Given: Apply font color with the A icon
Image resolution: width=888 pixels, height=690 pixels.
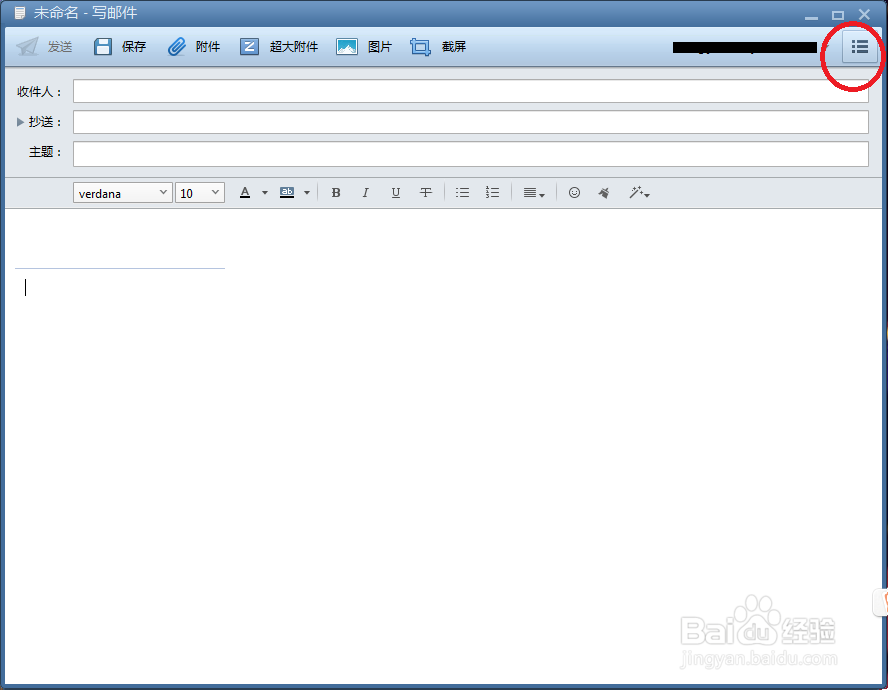Looking at the screenshot, I should (245, 193).
